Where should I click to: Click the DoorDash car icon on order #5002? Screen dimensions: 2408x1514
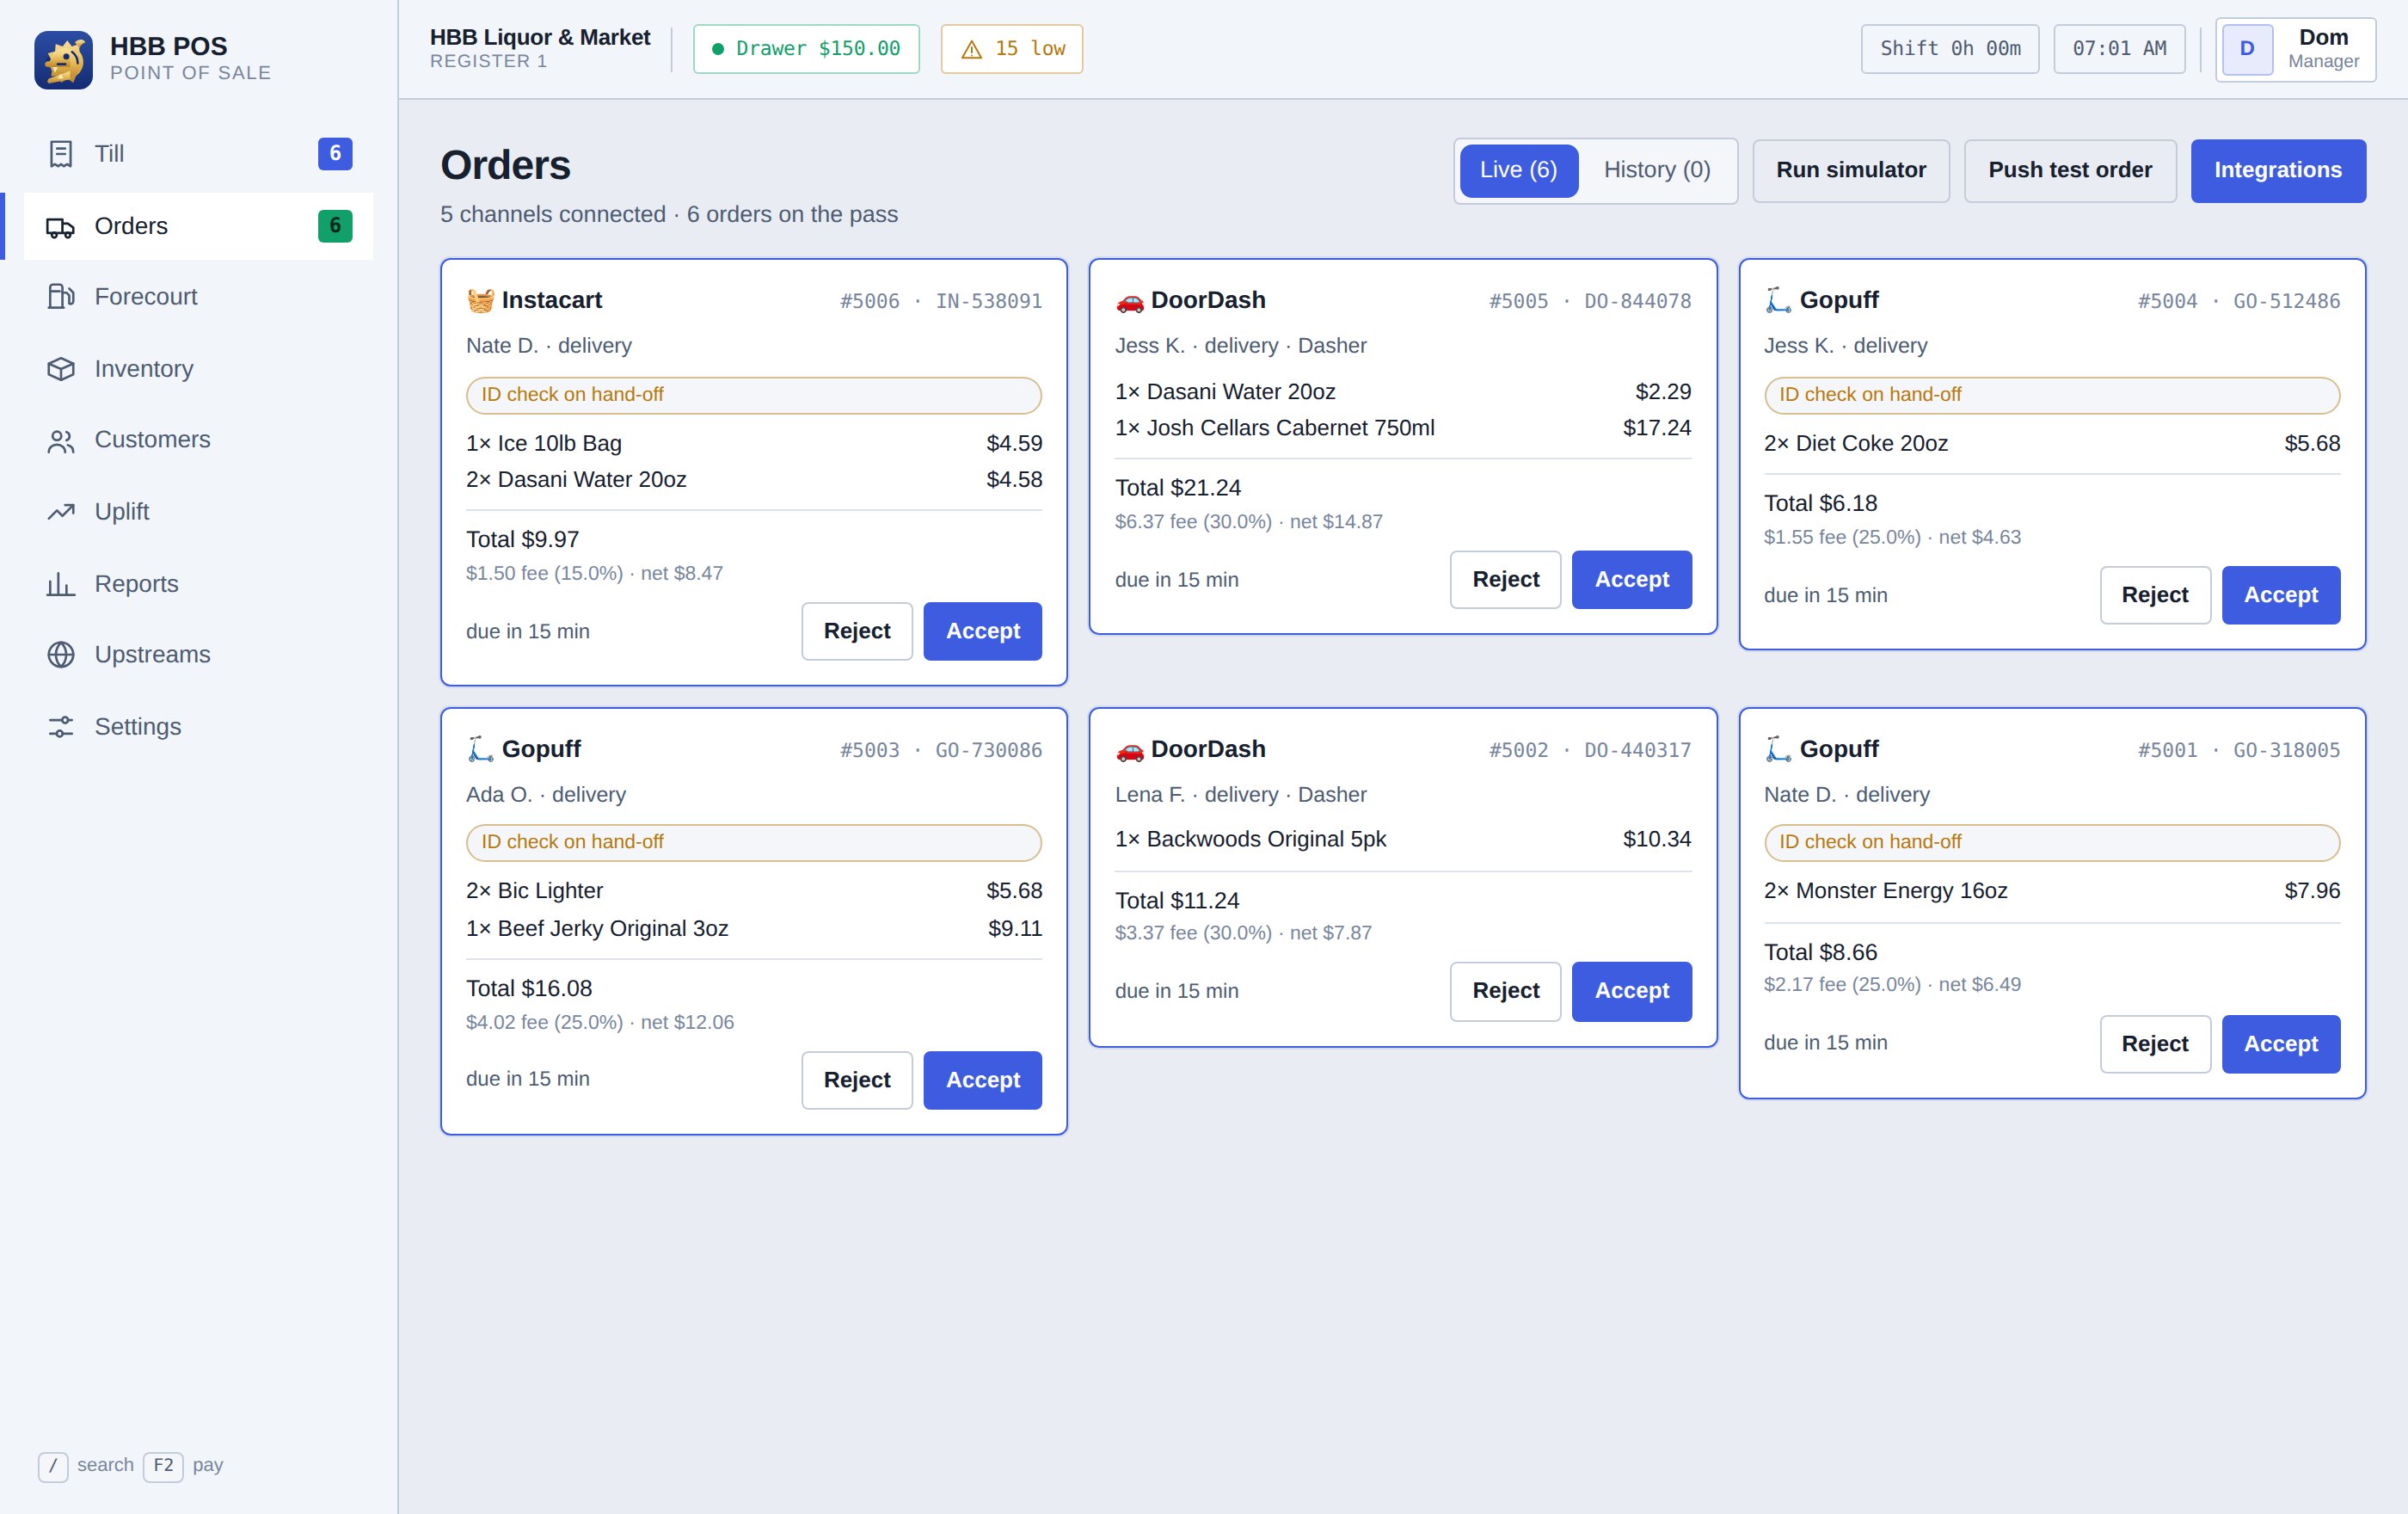tap(1130, 749)
